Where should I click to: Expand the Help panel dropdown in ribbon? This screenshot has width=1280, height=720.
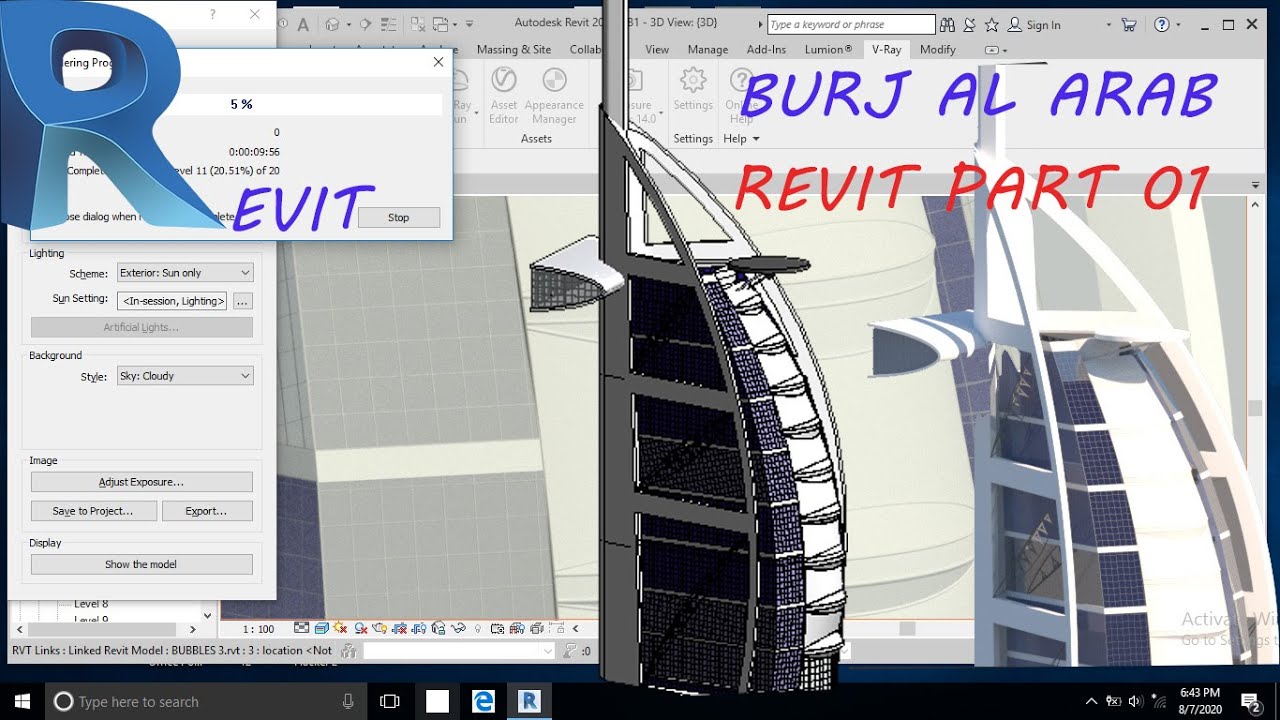click(741, 139)
